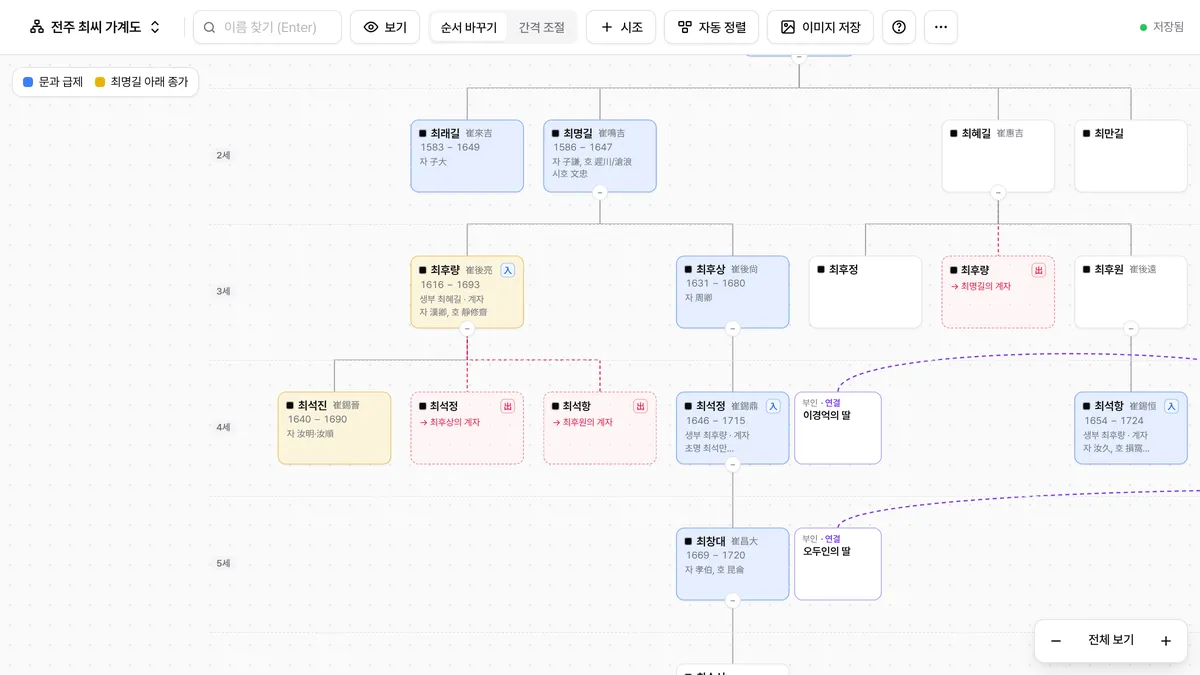Switch to 간격 조절 mode
The width and height of the screenshot is (1200, 675).
pos(542,27)
